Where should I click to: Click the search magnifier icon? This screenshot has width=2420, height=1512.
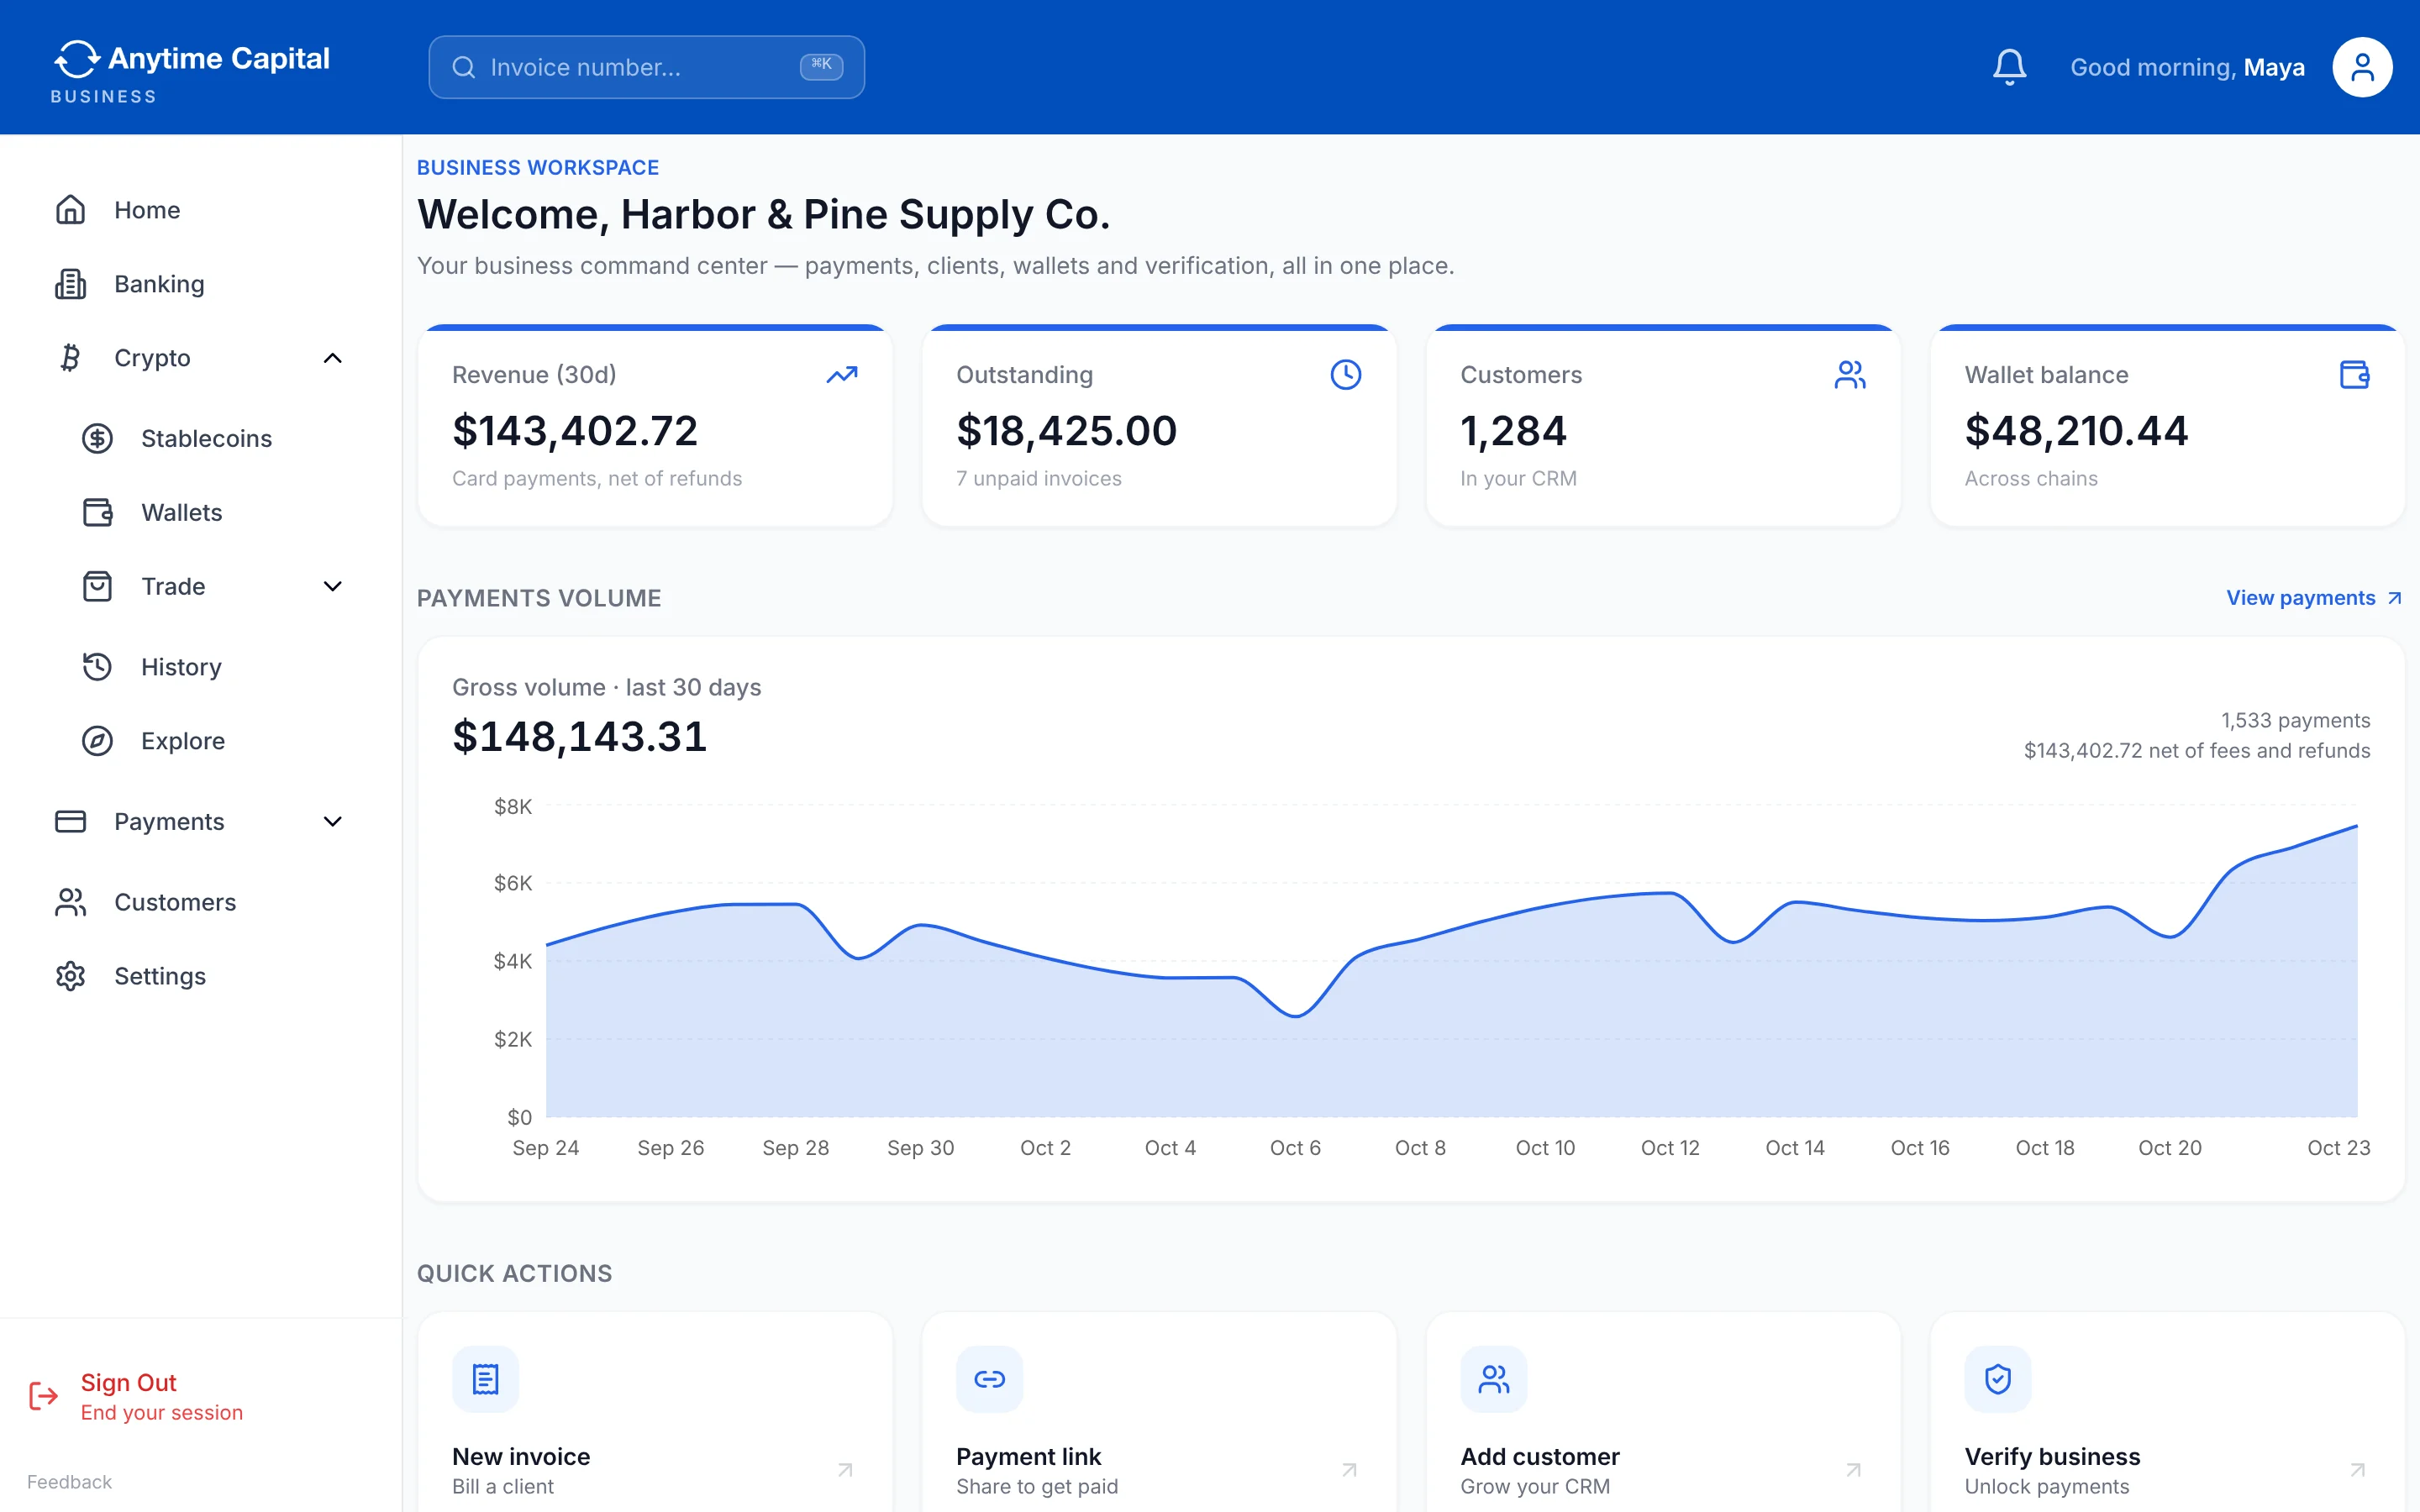coord(463,67)
